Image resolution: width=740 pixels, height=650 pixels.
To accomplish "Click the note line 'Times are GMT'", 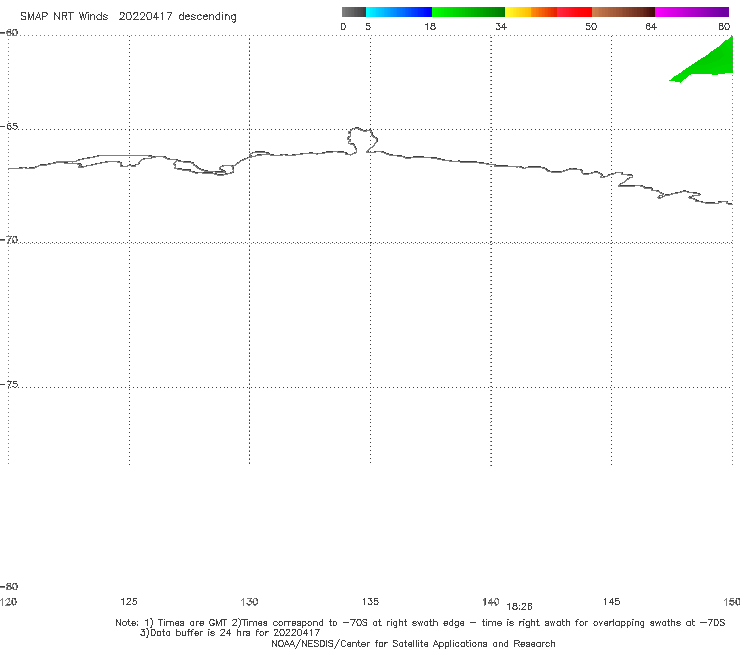I will (x=192, y=623).
